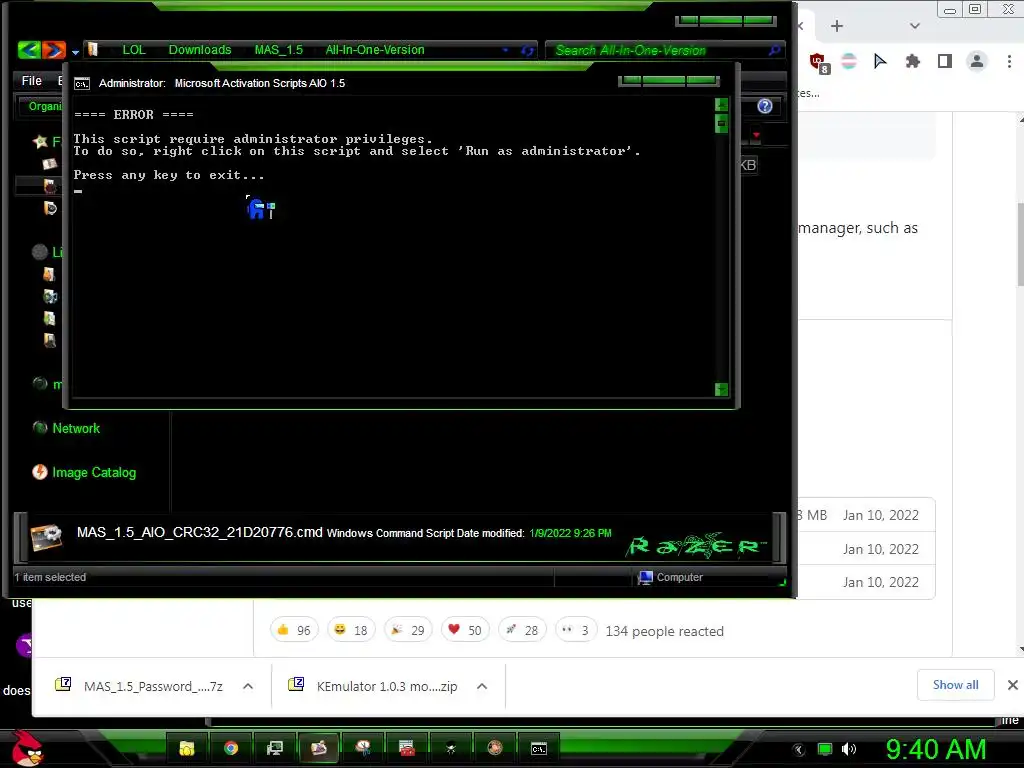The width and height of the screenshot is (1024, 768).
Task: Click the date modified value 1/9/2022 9:26 PM
Action: click(570, 533)
